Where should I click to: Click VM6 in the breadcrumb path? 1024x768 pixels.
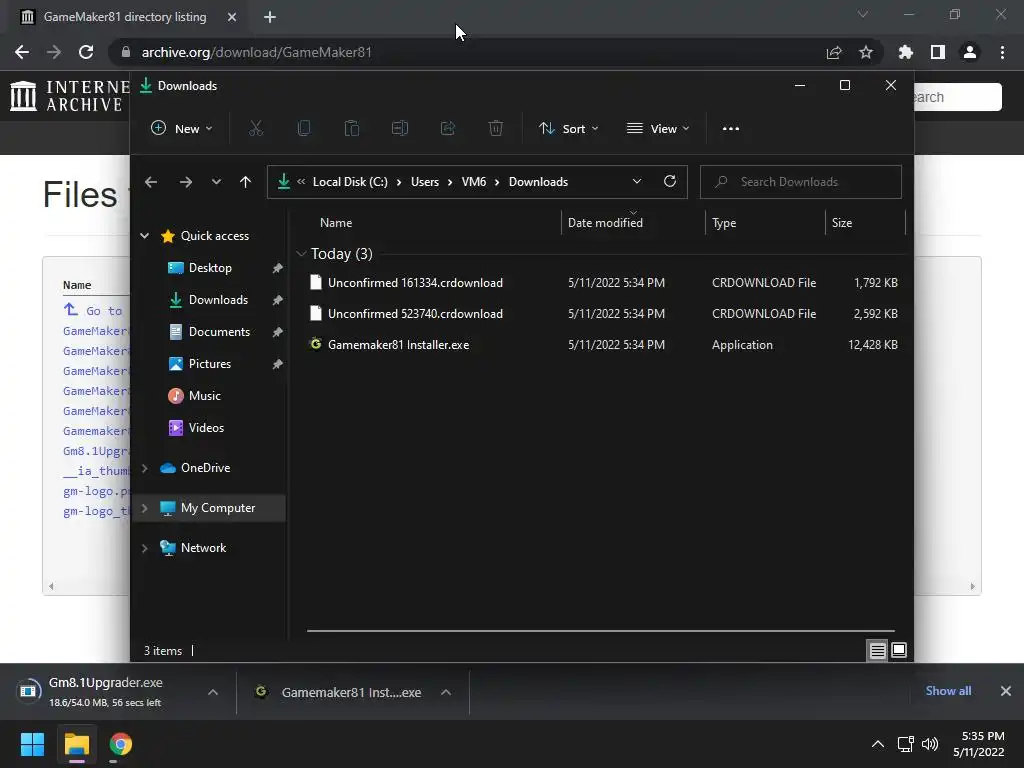[x=473, y=182]
